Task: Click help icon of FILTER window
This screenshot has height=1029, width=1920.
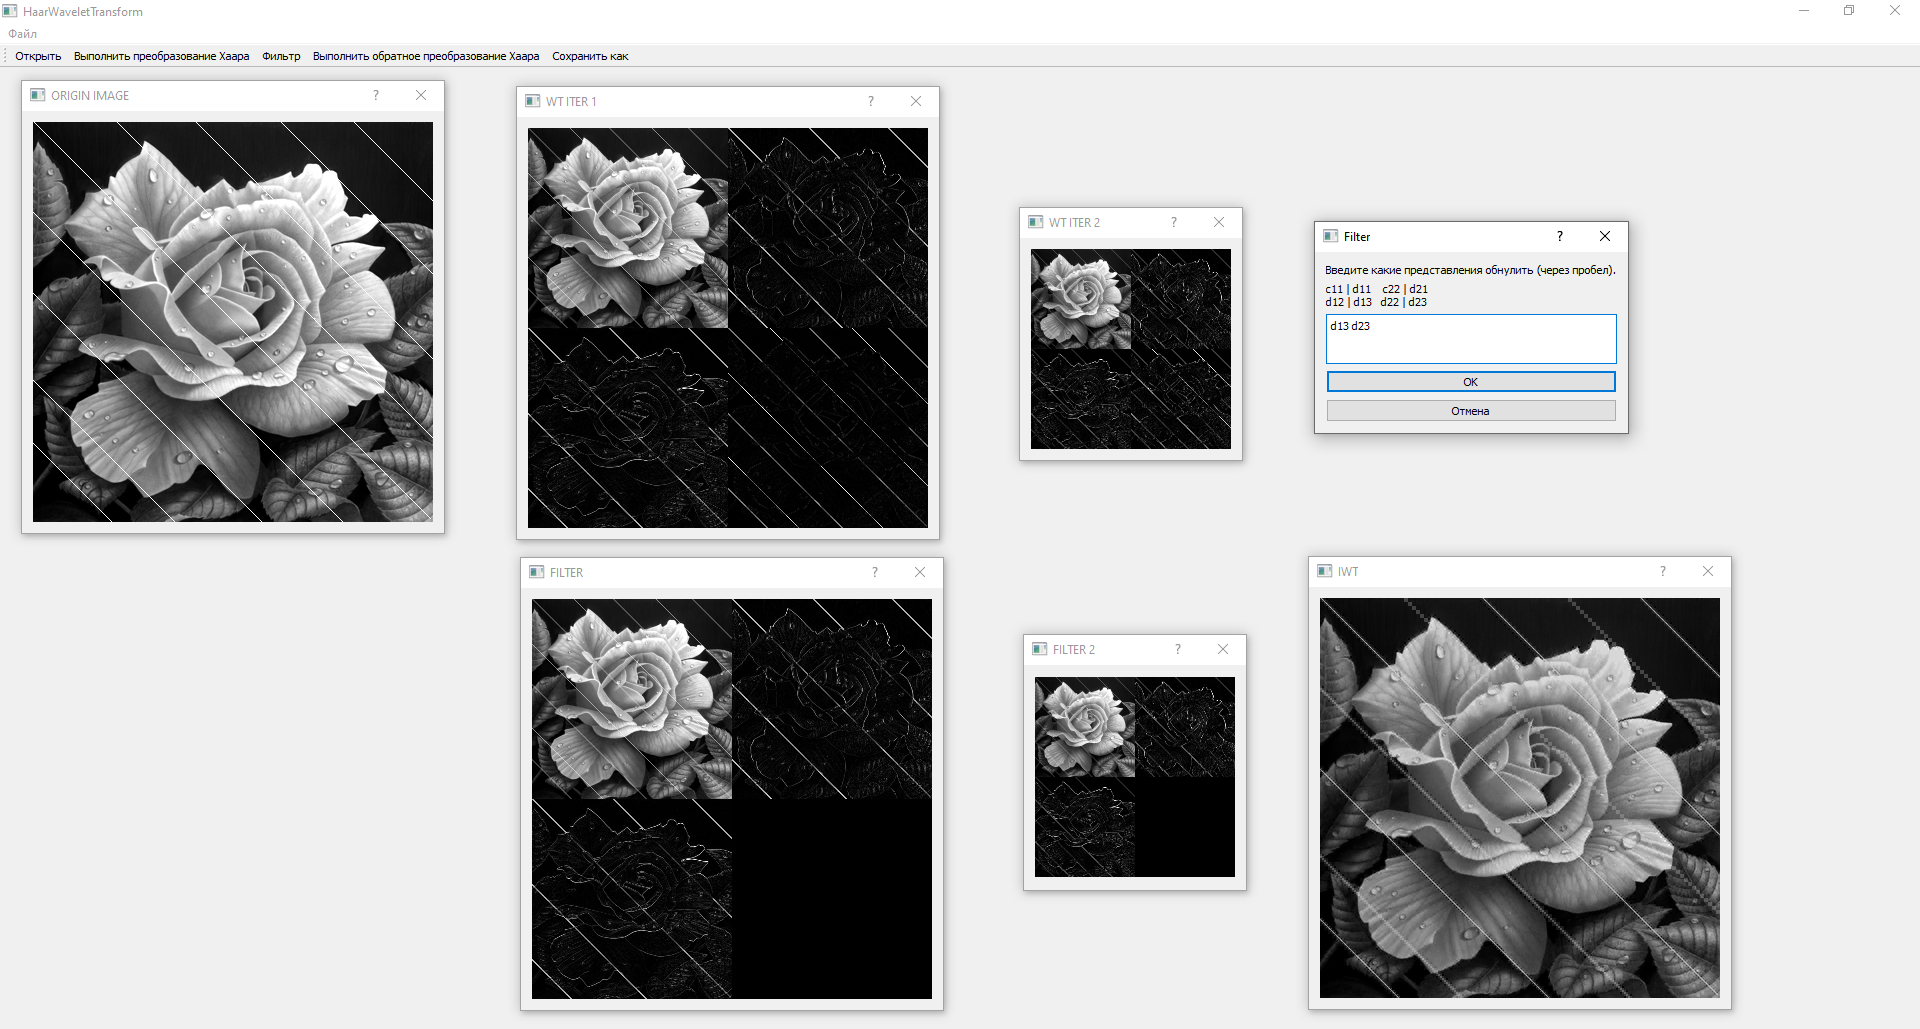Action: (x=875, y=572)
